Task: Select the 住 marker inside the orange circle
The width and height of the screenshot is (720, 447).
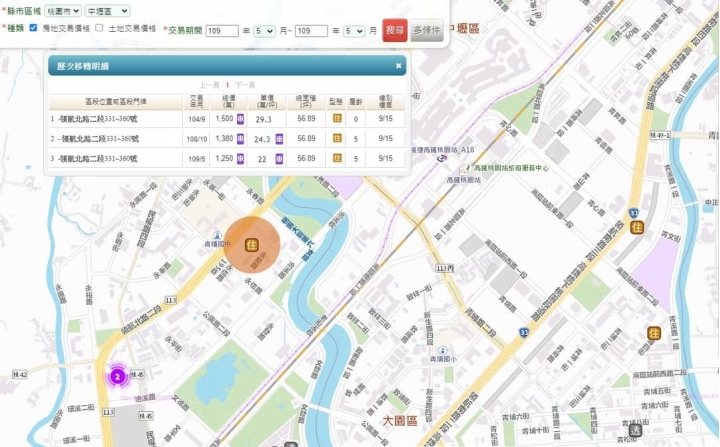Action: (x=252, y=245)
